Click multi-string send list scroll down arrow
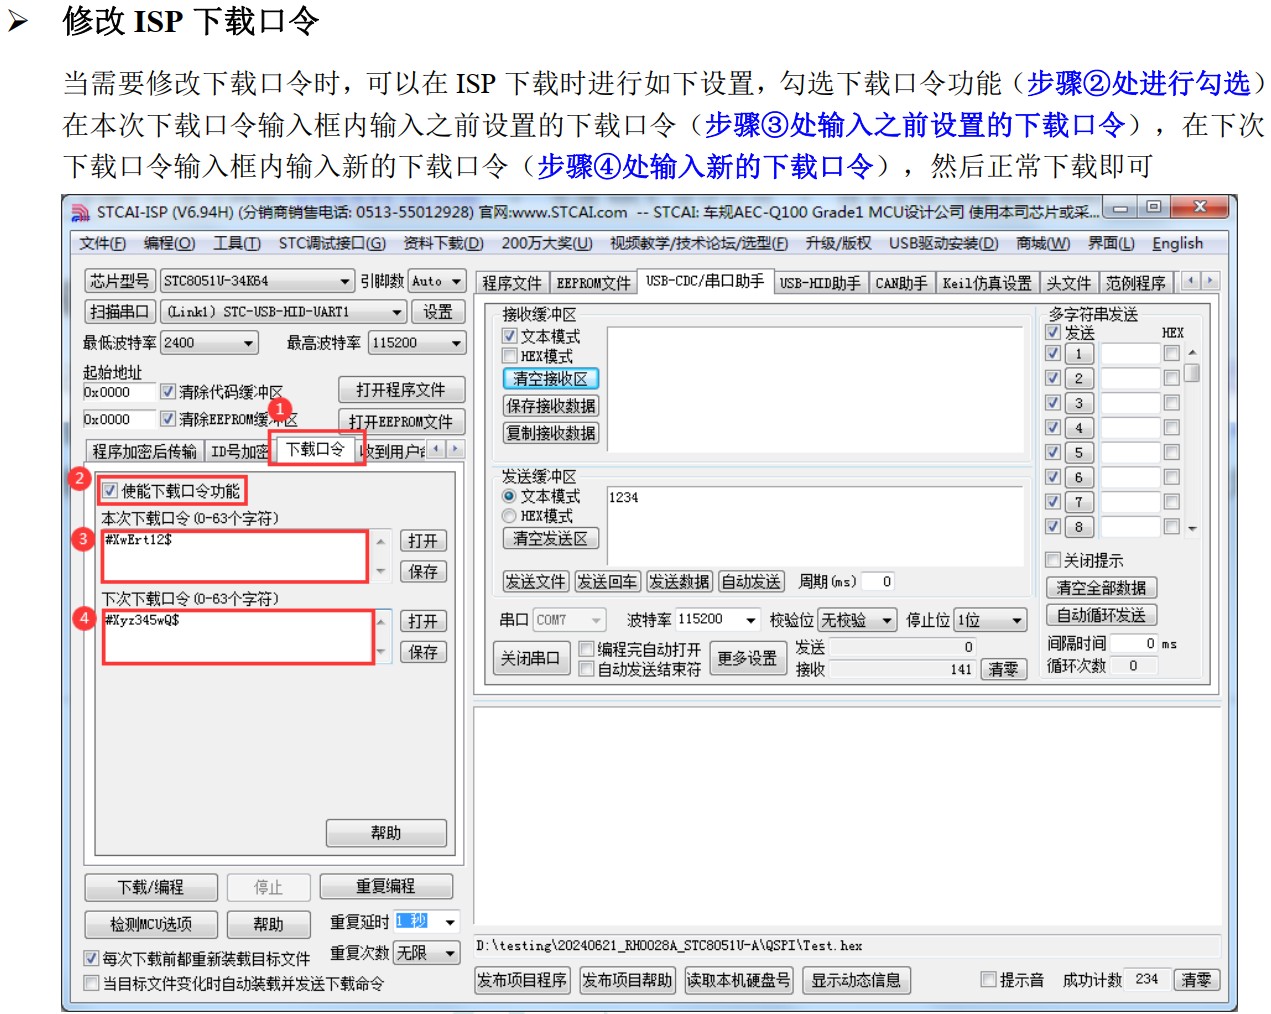1271x1014 pixels. pos(1192,528)
